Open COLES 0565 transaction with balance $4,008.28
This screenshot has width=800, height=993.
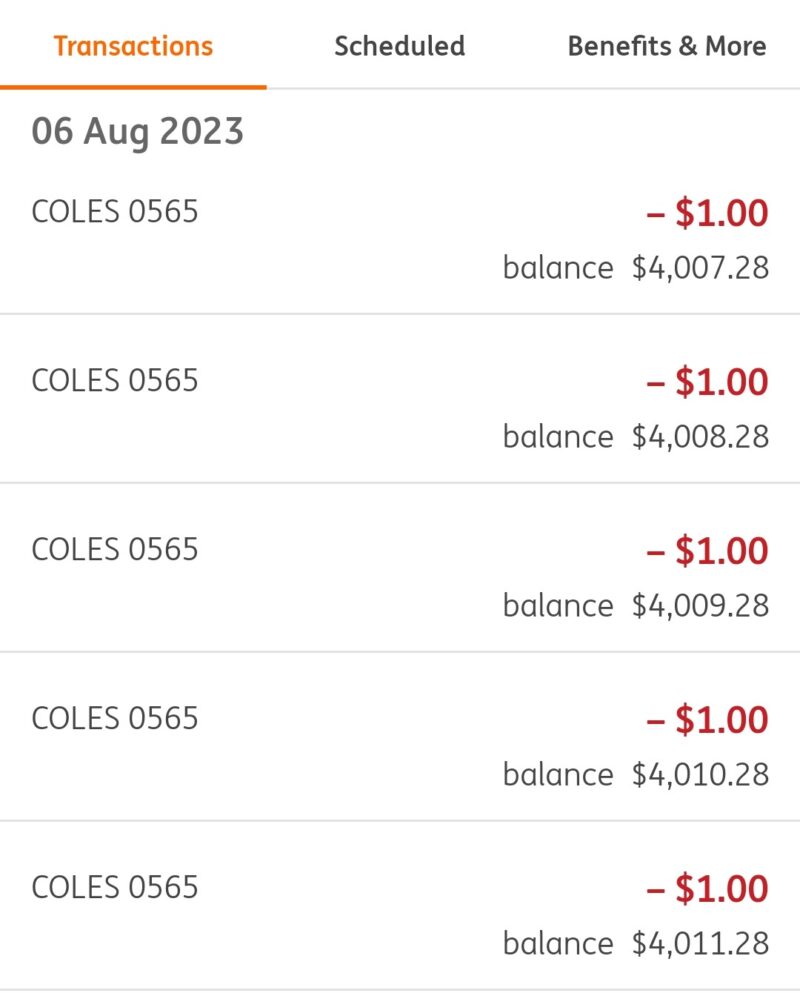pos(400,398)
